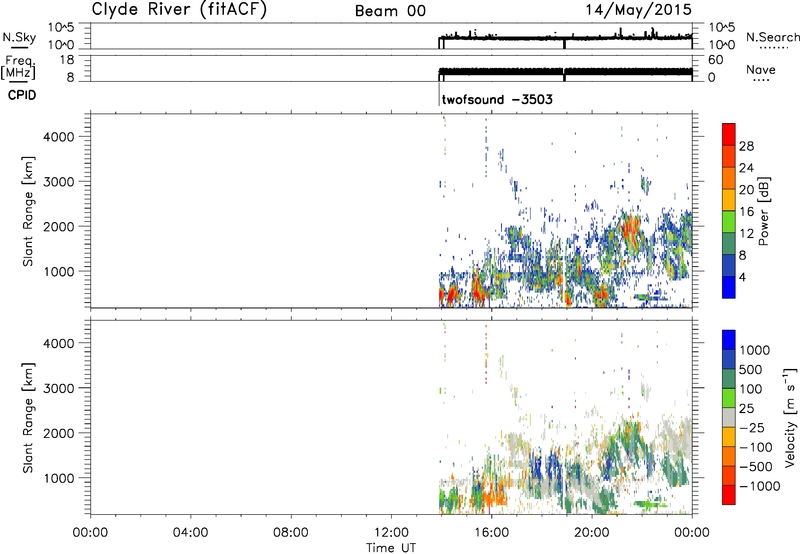Click the Beam 00 label

(390, 11)
